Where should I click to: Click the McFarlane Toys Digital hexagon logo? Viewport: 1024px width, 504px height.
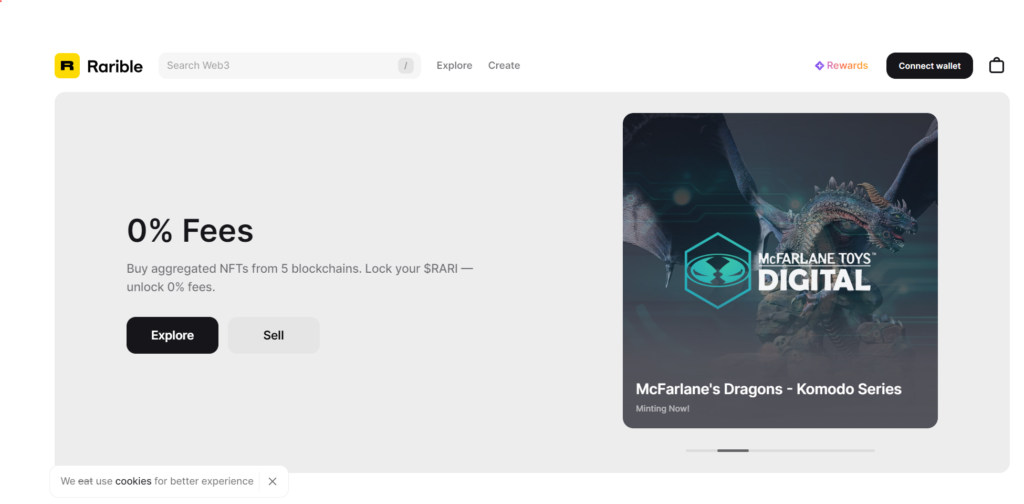[717, 270]
